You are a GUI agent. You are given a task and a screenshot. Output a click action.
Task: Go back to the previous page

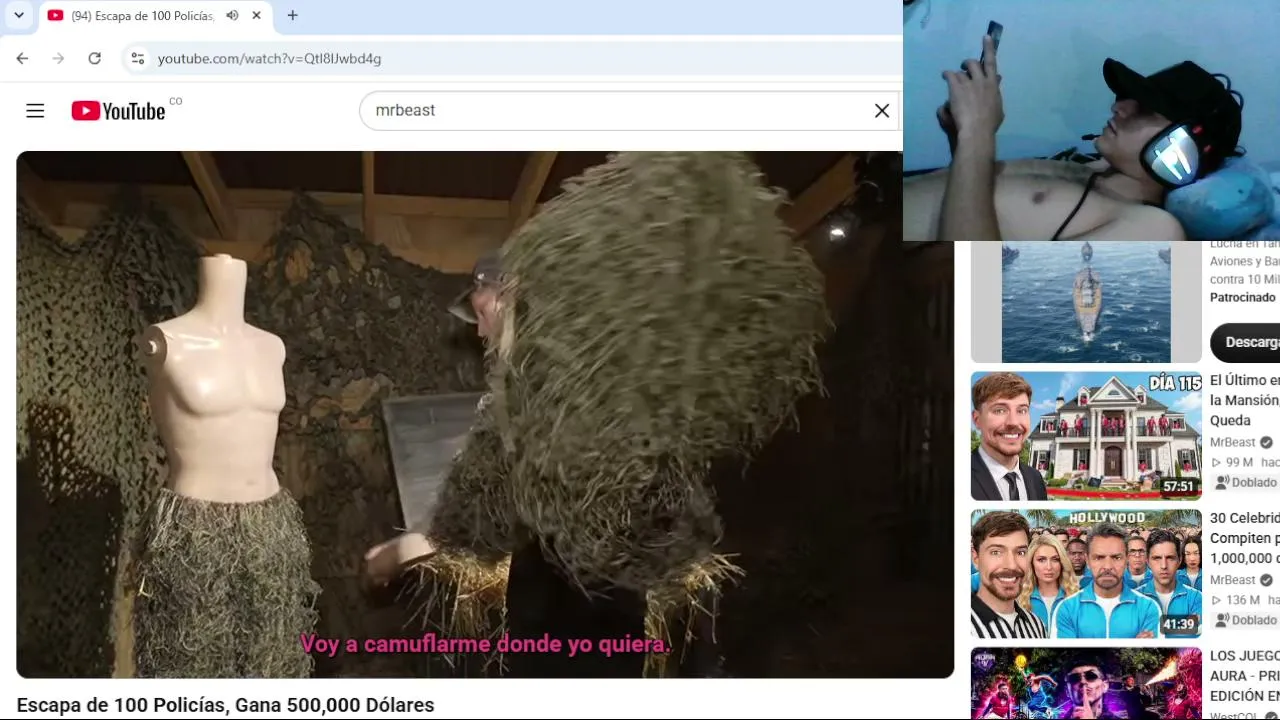[x=22, y=59]
